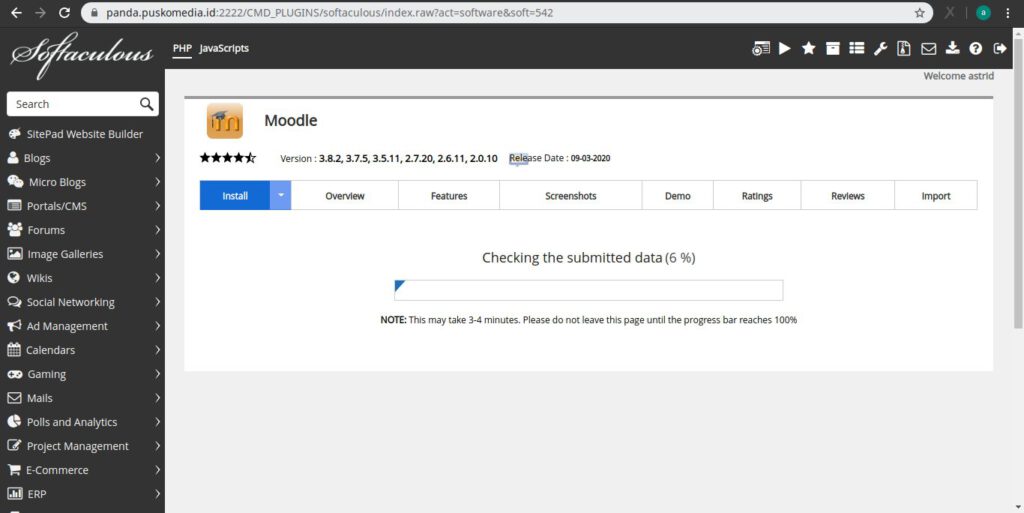Screen dimensions: 1024x513
Task: Click the browser address bar
Action: click(x=496, y=12)
